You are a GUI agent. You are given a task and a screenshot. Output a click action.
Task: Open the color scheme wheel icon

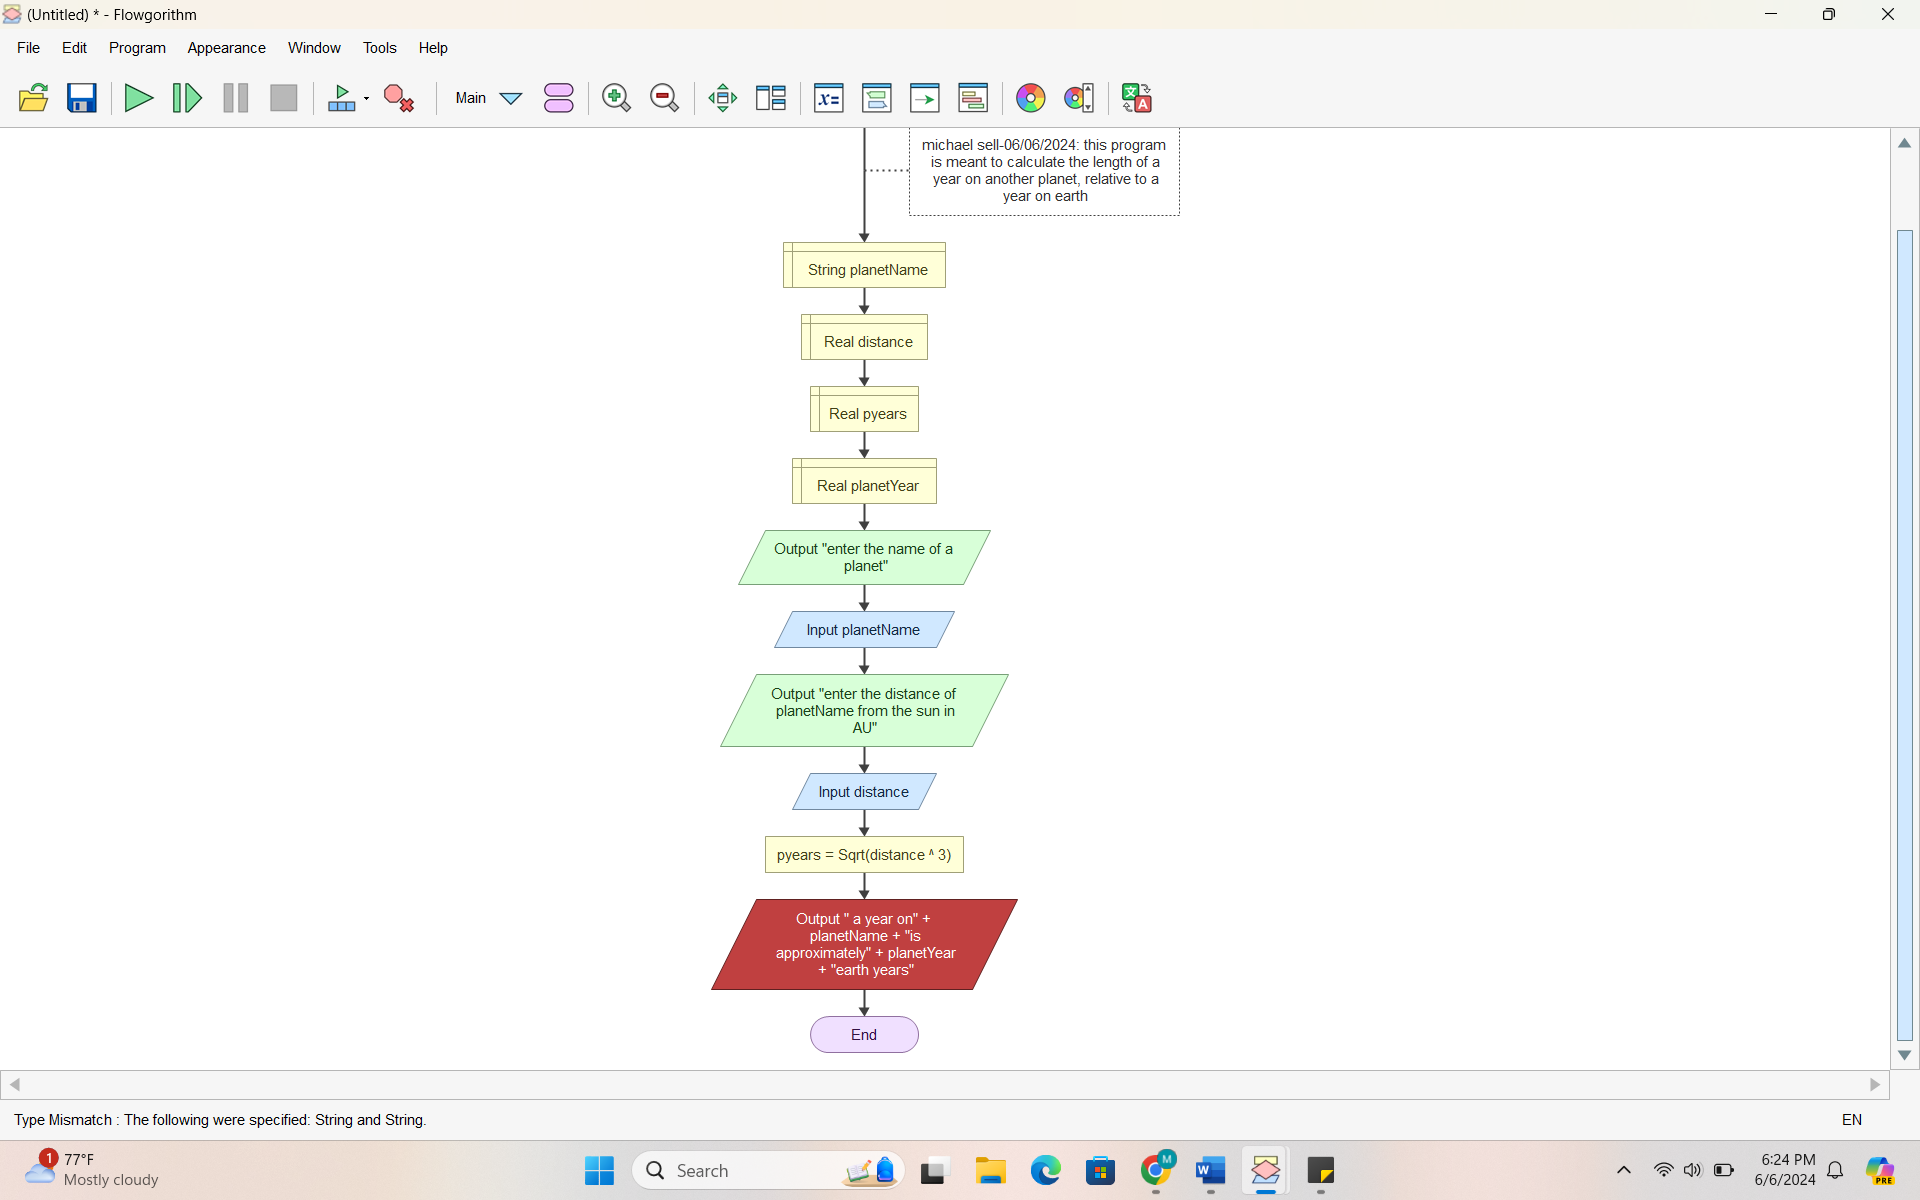pyautogui.click(x=1030, y=98)
